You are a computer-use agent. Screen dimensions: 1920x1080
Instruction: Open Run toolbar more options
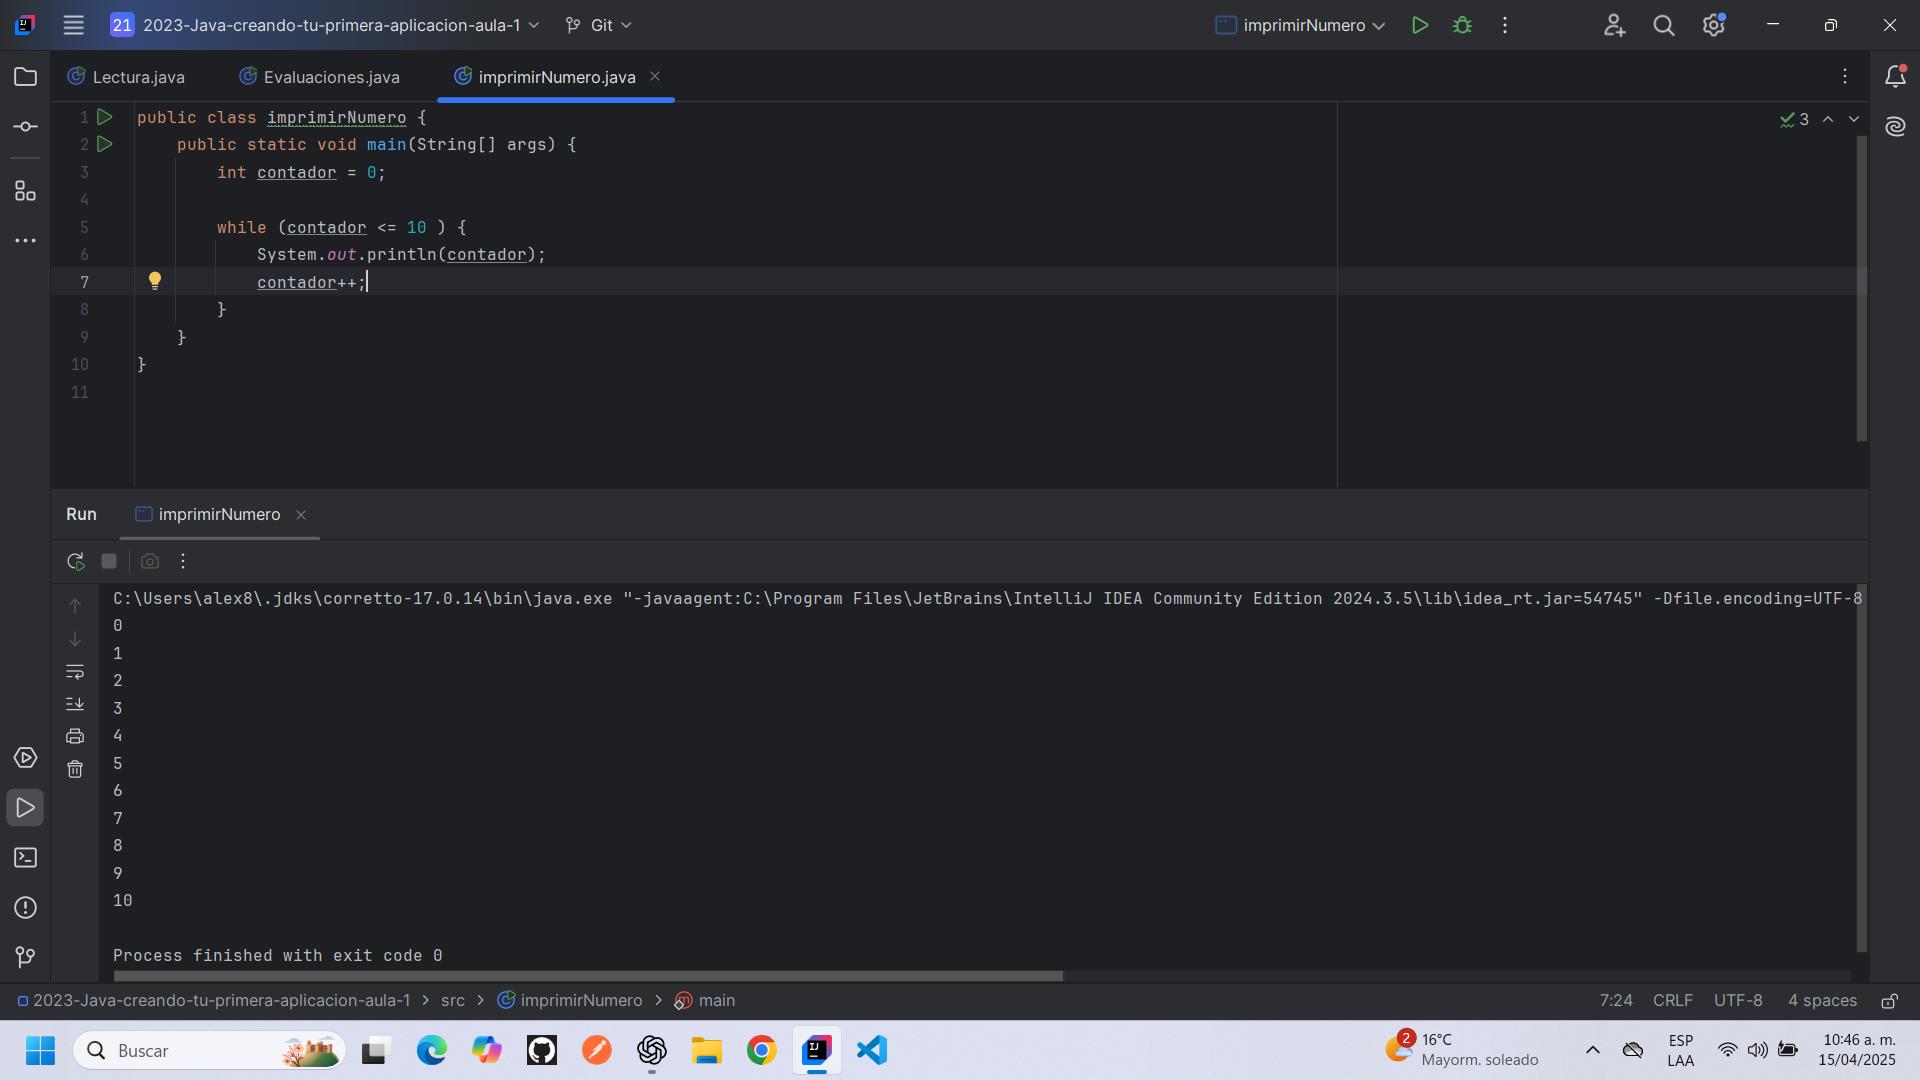point(183,561)
